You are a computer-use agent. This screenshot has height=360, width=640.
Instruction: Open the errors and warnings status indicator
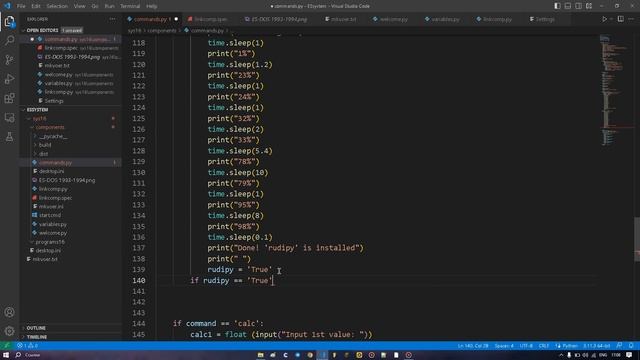[x=27, y=346]
